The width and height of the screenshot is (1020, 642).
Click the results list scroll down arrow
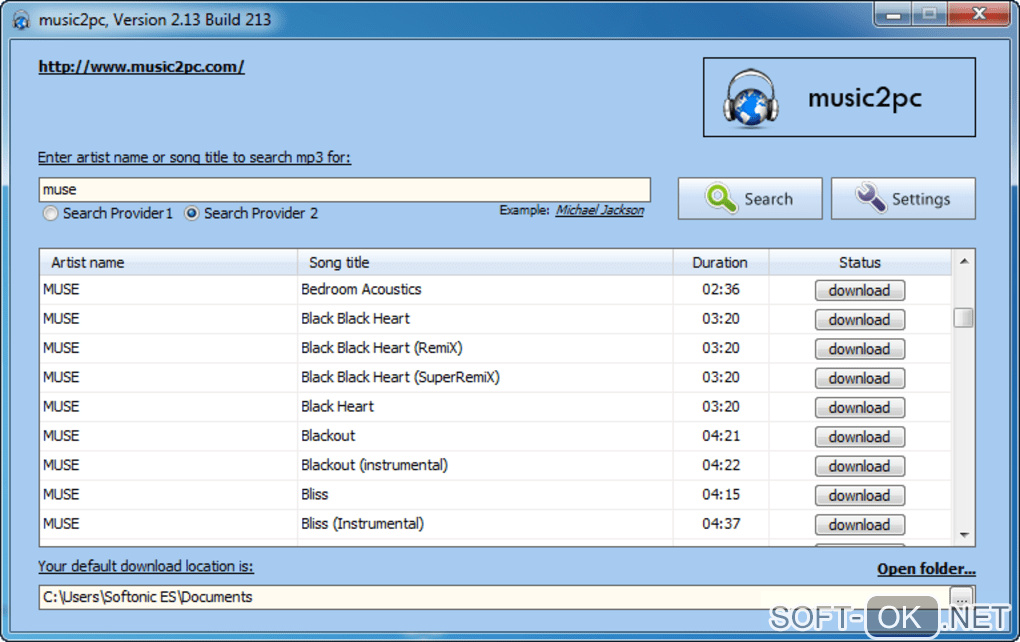point(964,535)
